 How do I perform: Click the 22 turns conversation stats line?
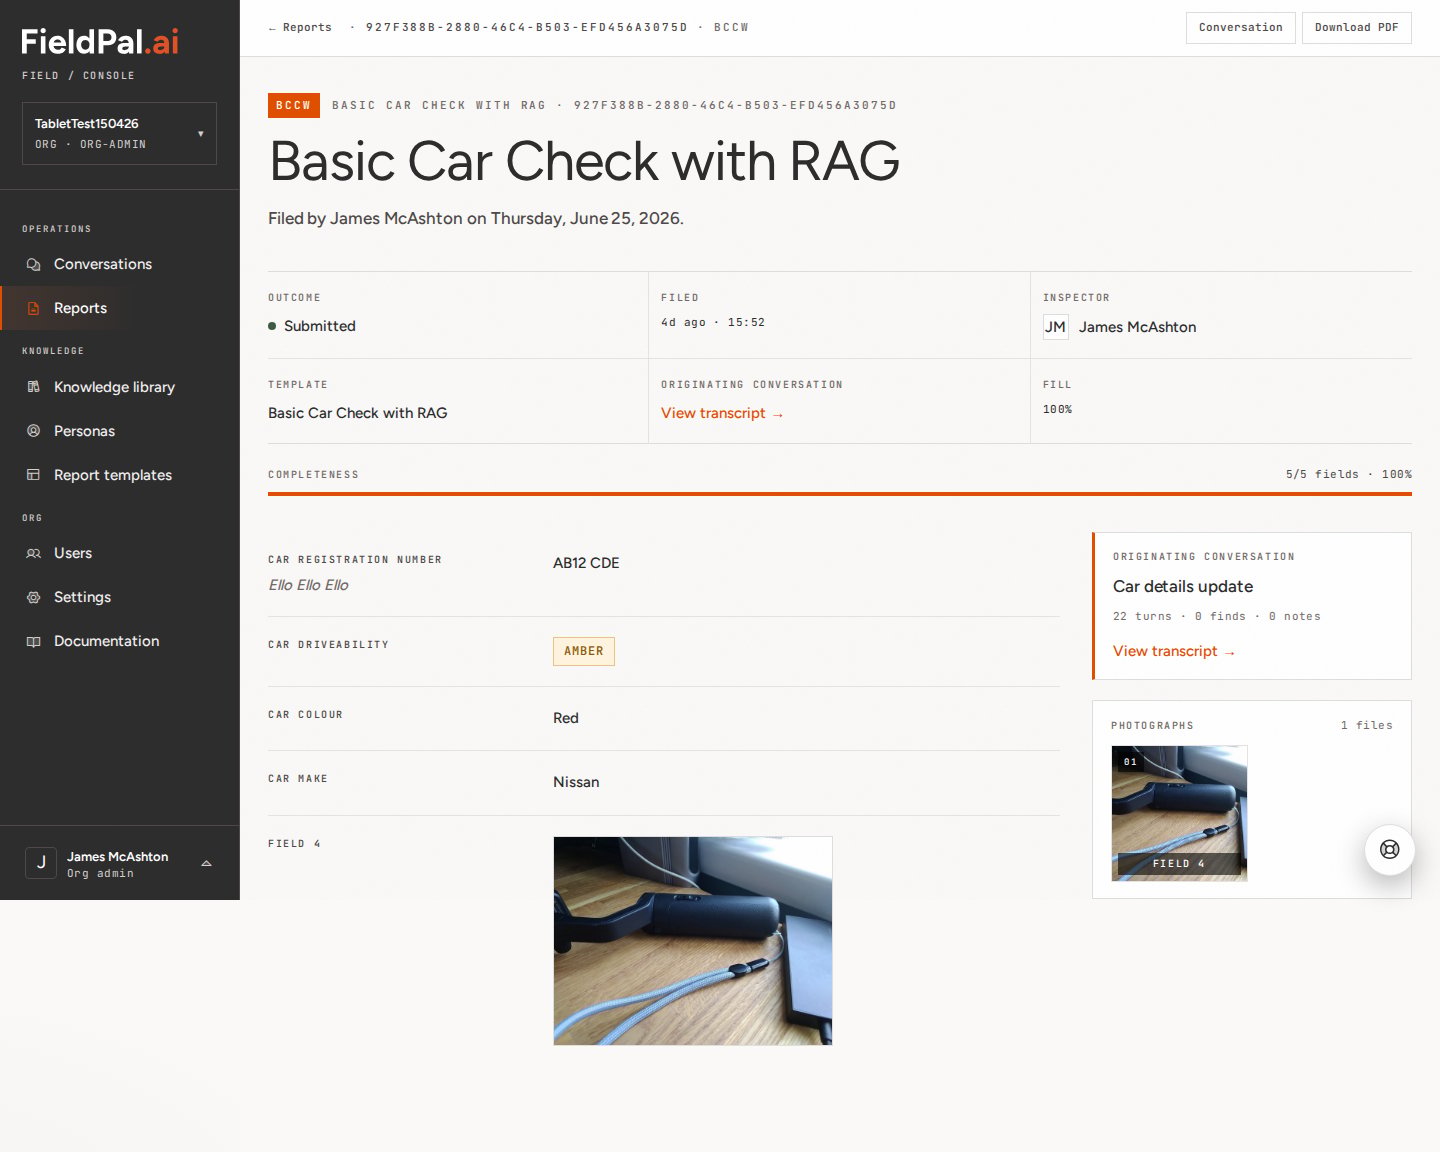tap(1217, 617)
